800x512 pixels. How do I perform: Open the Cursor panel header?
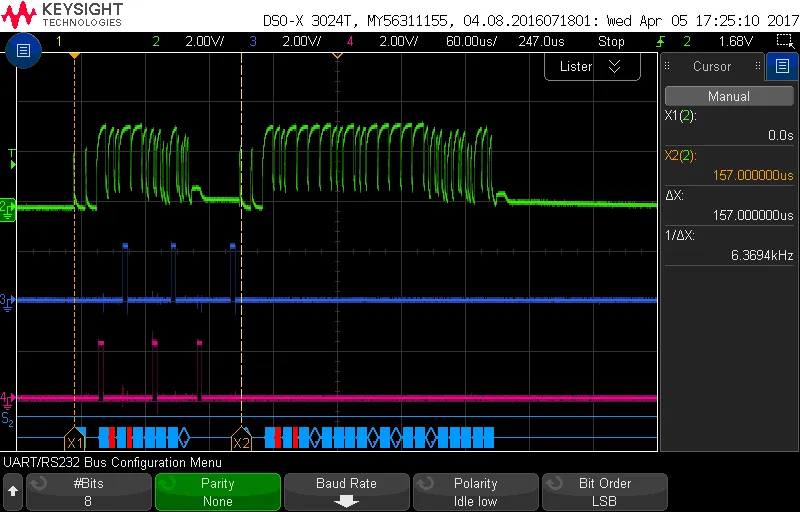point(712,66)
